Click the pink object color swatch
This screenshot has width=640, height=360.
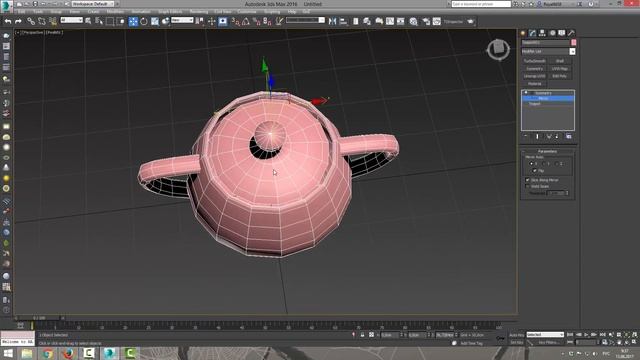(x=573, y=42)
